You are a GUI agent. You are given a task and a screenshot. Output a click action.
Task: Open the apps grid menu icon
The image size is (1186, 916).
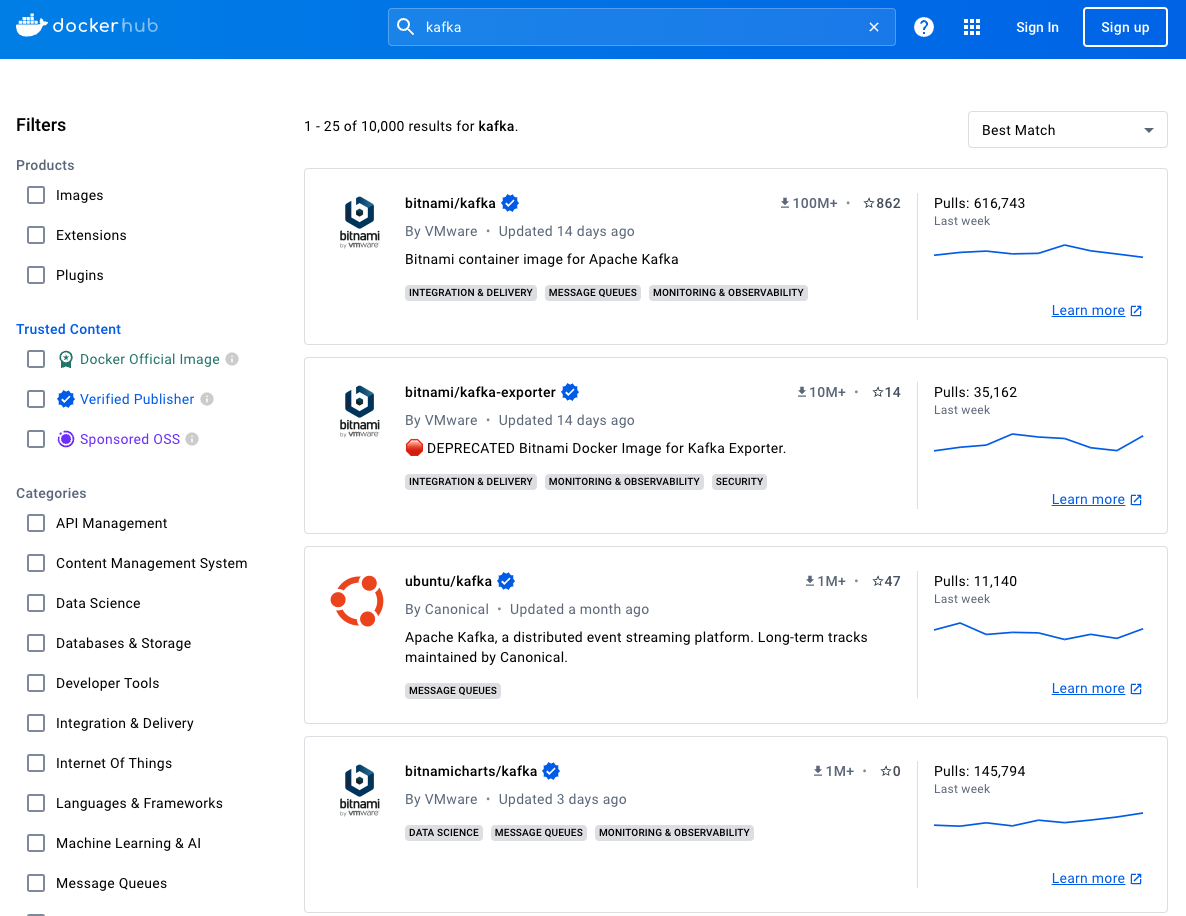tap(972, 27)
